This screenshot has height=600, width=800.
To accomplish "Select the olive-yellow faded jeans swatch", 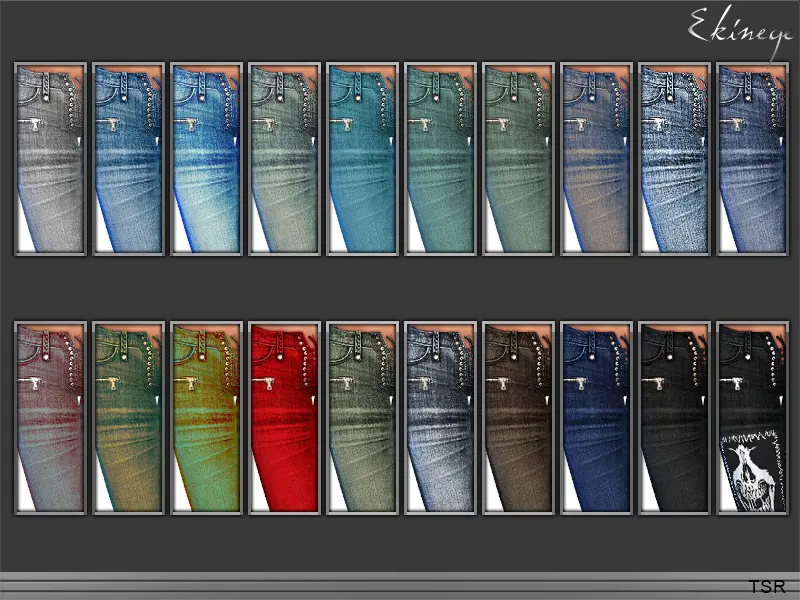I will pos(129,417).
